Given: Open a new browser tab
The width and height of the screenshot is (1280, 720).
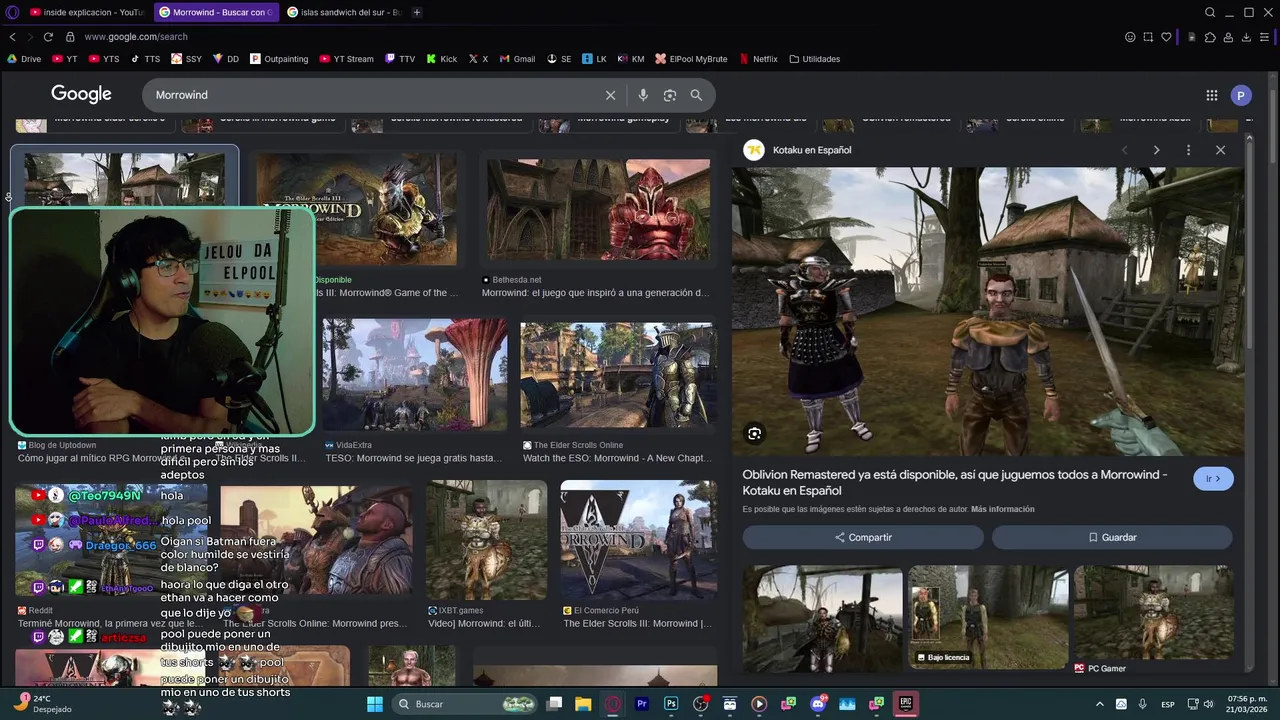Looking at the screenshot, I should tap(417, 12).
